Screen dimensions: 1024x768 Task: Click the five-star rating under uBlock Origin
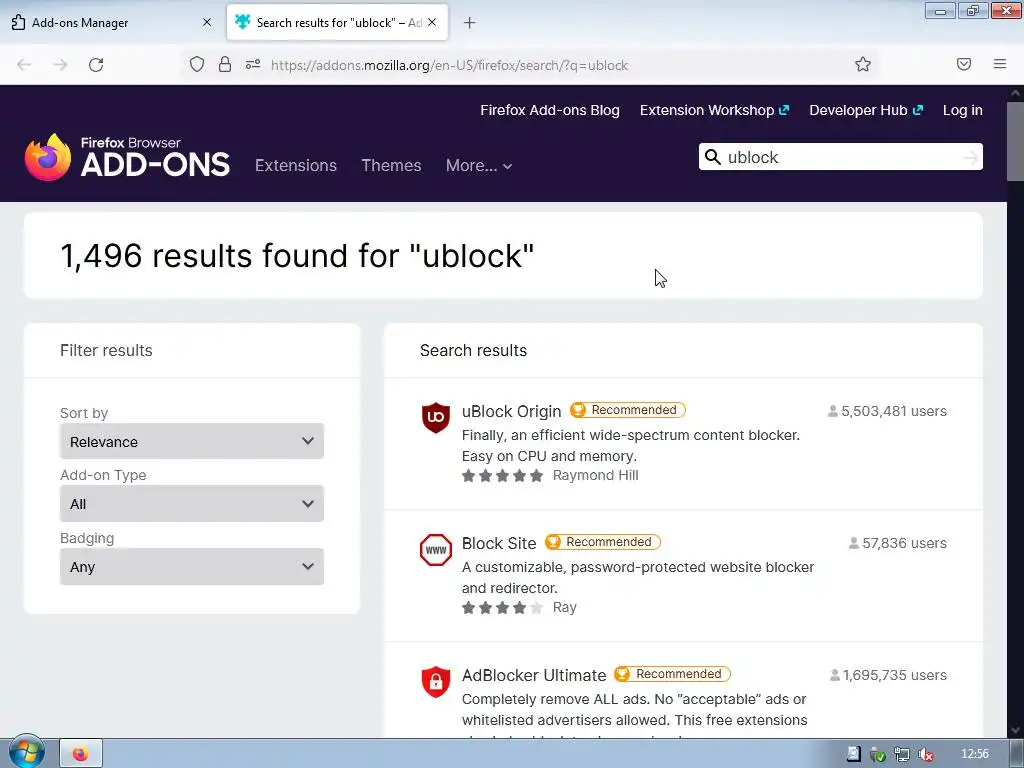pyautogui.click(x=502, y=475)
